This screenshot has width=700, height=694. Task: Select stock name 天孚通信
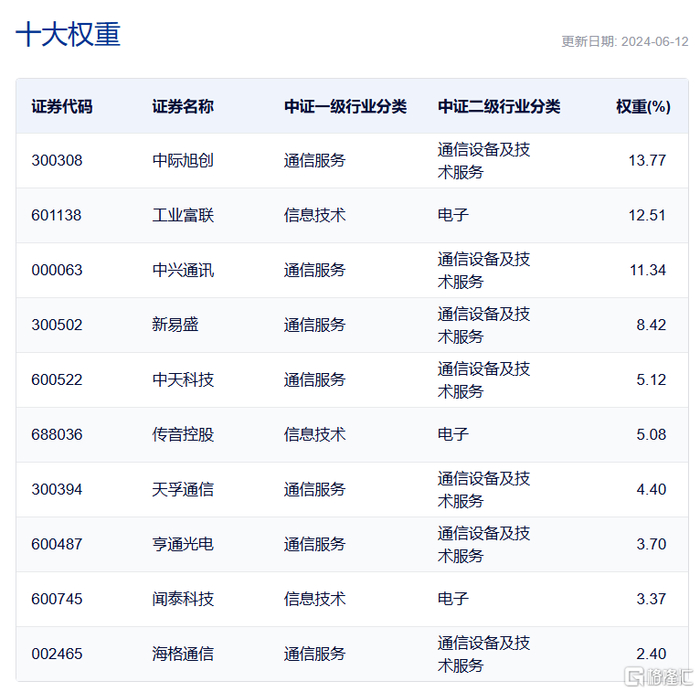[x=183, y=489]
